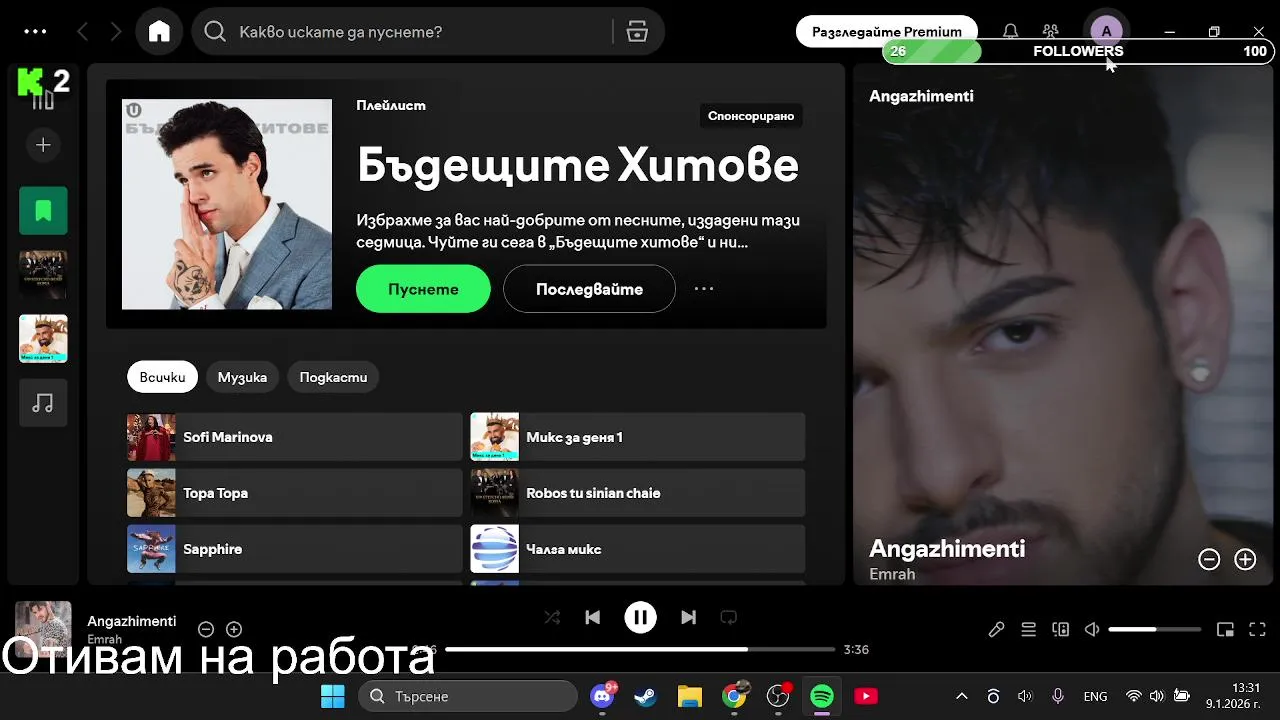The width and height of the screenshot is (1280, 720).
Task: Select the 'Подкасти' filter chip
Action: (333, 377)
